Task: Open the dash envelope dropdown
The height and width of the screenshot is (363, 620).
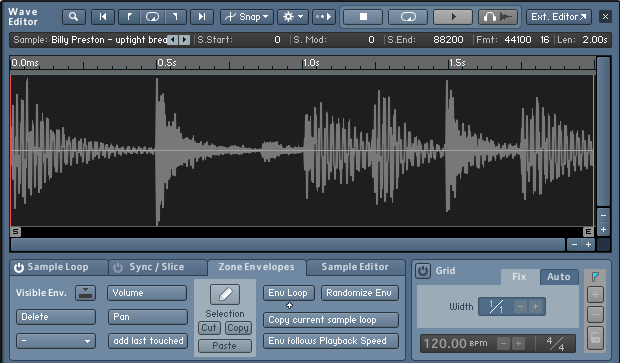Action: pyautogui.click(x=56, y=341)
